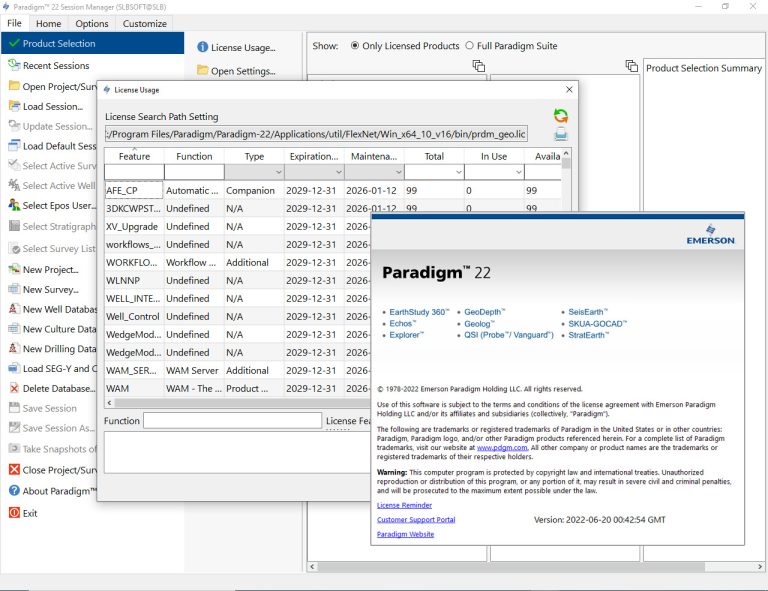
Task: Select Product Selection in sidebar
Action: (93, 43)
